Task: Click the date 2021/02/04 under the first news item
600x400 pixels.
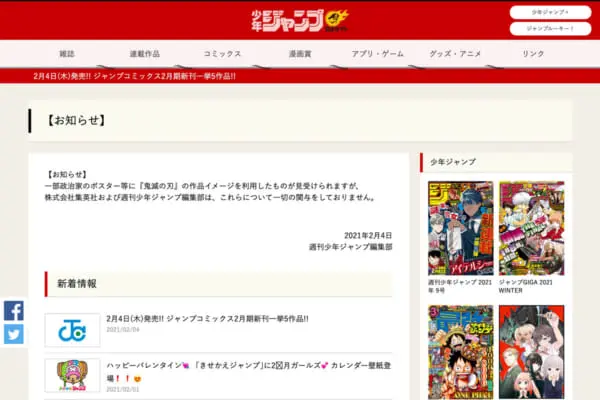Action: 123,330
